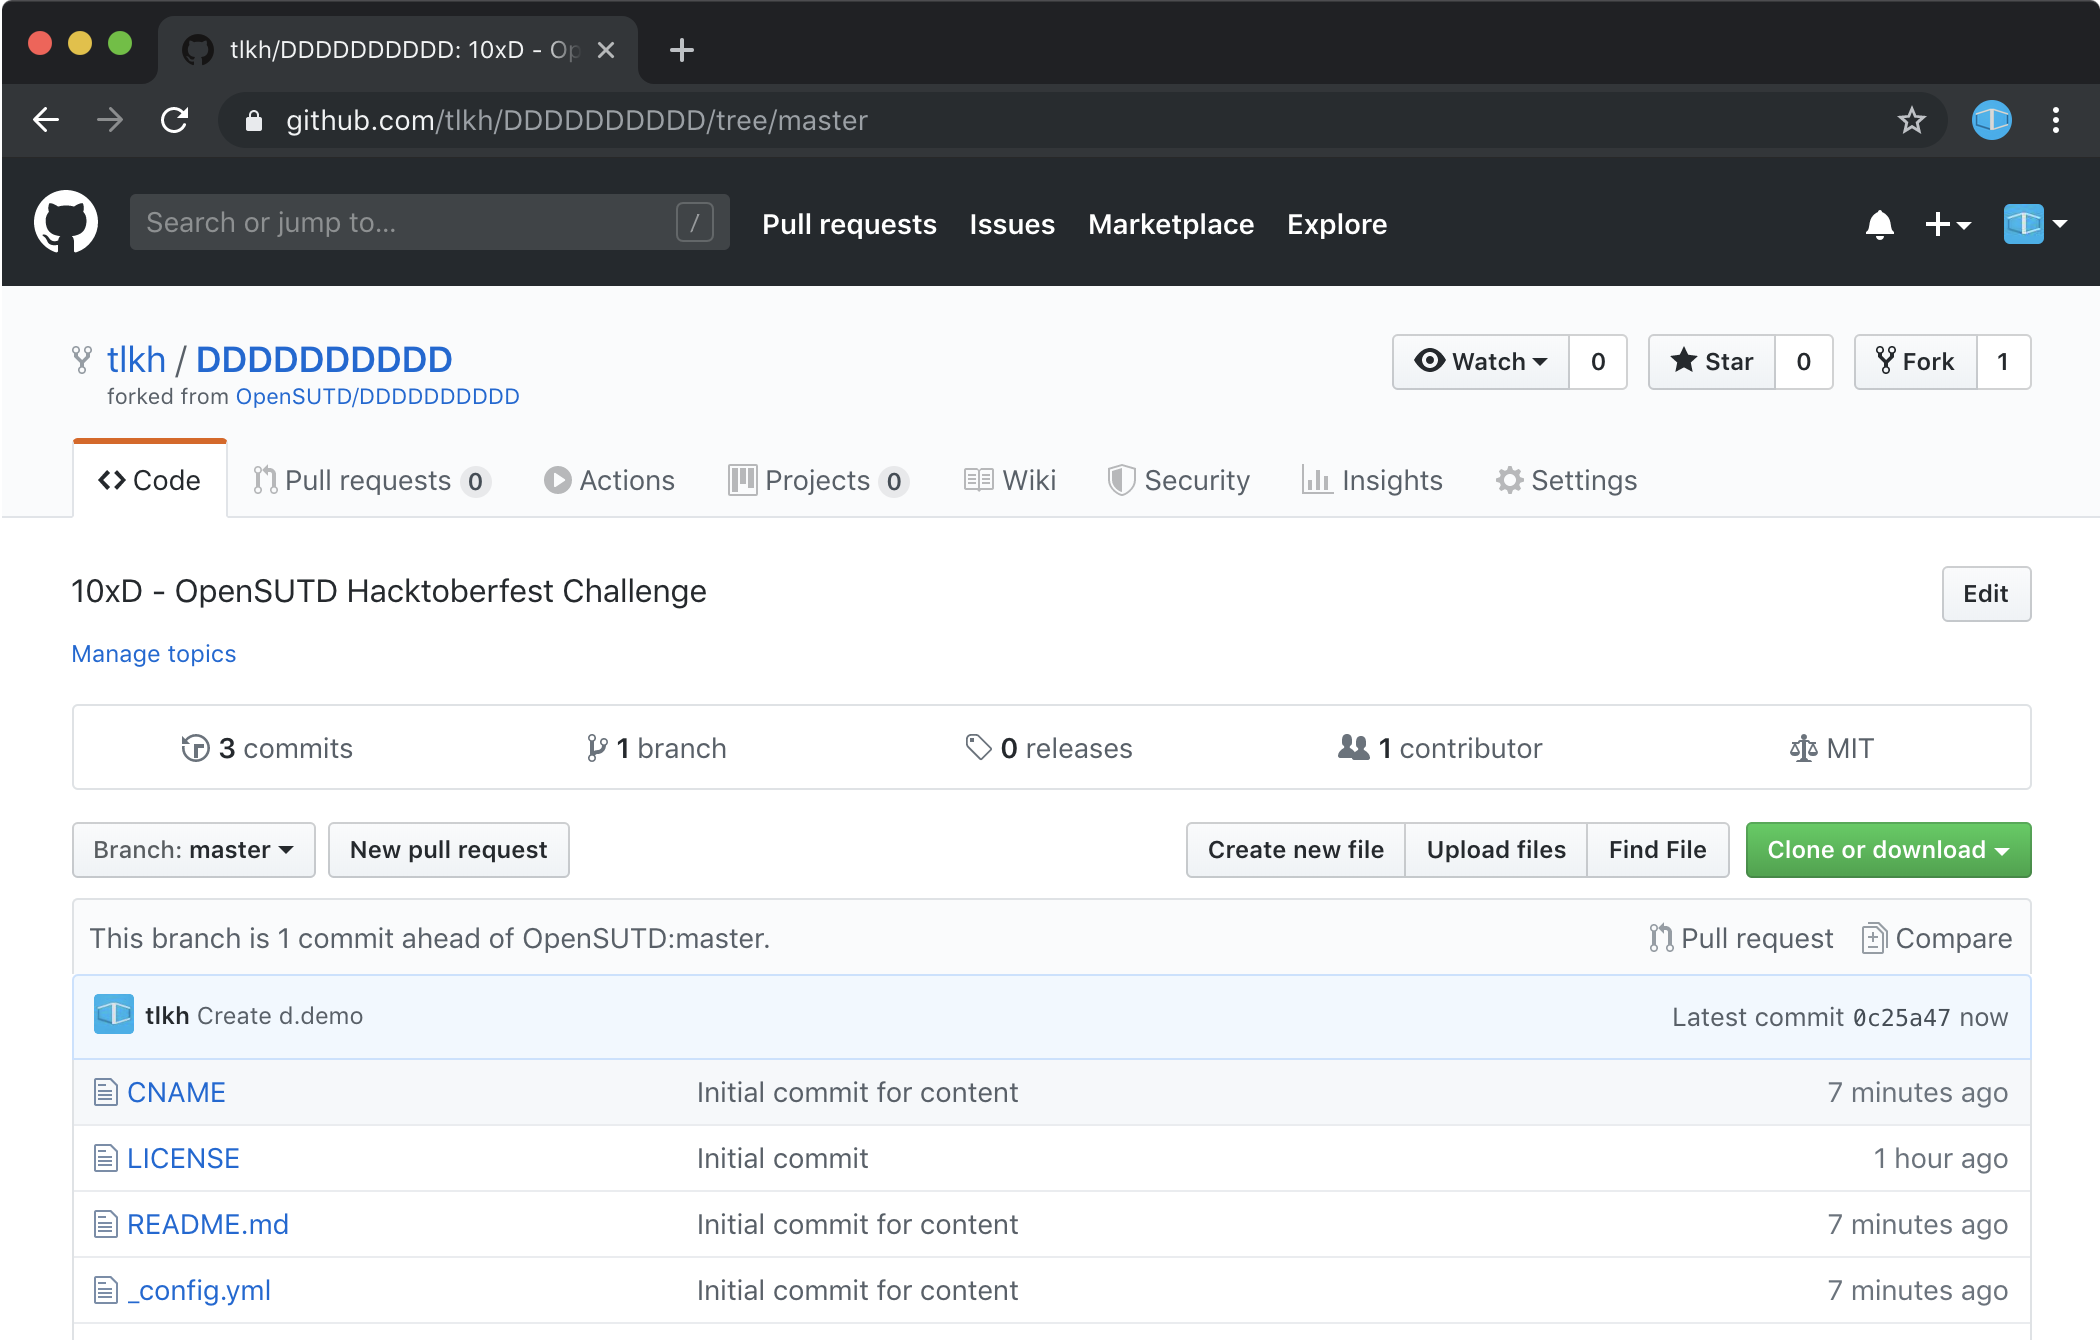Screen dimensions: 2100x1342
Task: Click the Compare icon link
Action: [x=1937, y=938]
